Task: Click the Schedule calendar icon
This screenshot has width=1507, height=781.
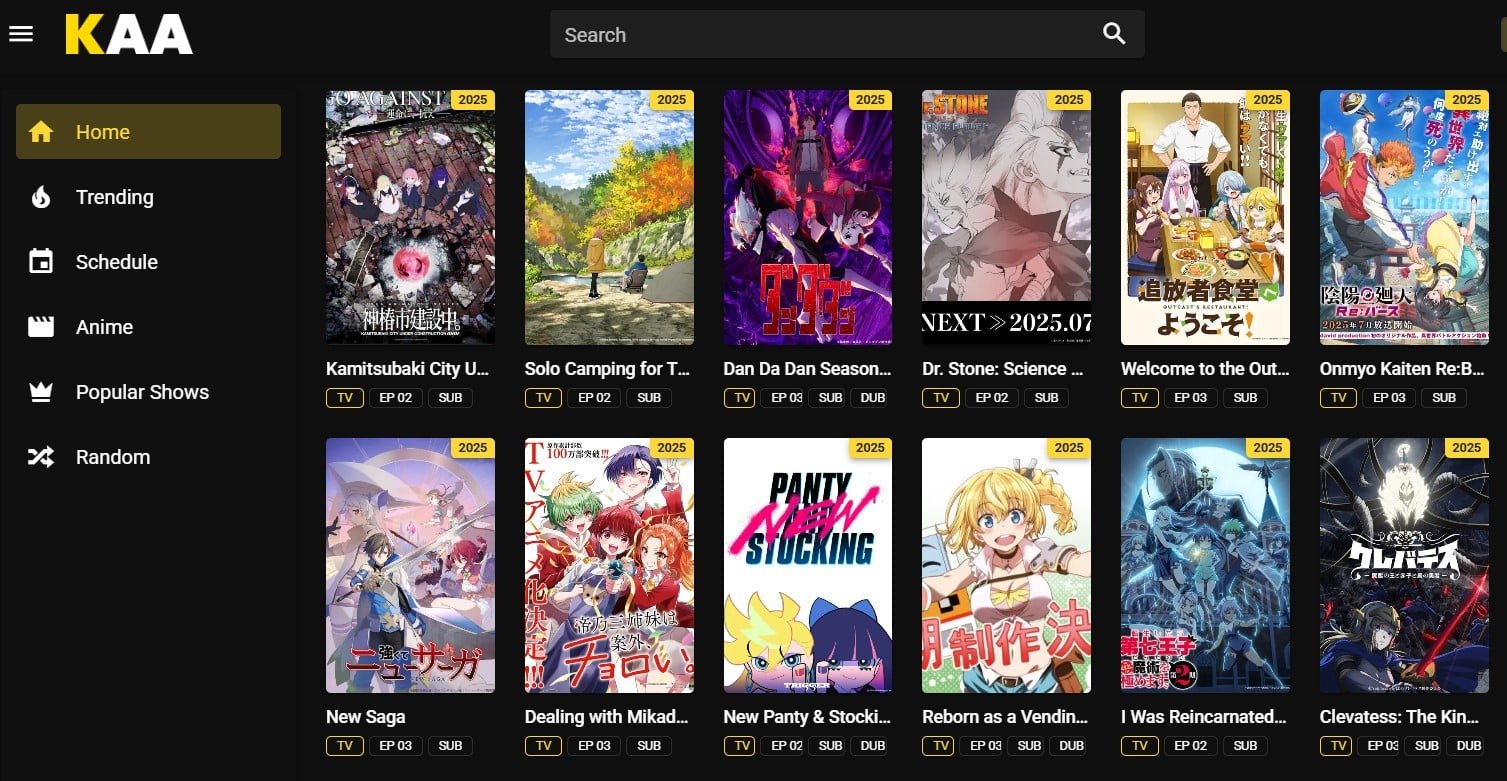Action: click(41, 262)
